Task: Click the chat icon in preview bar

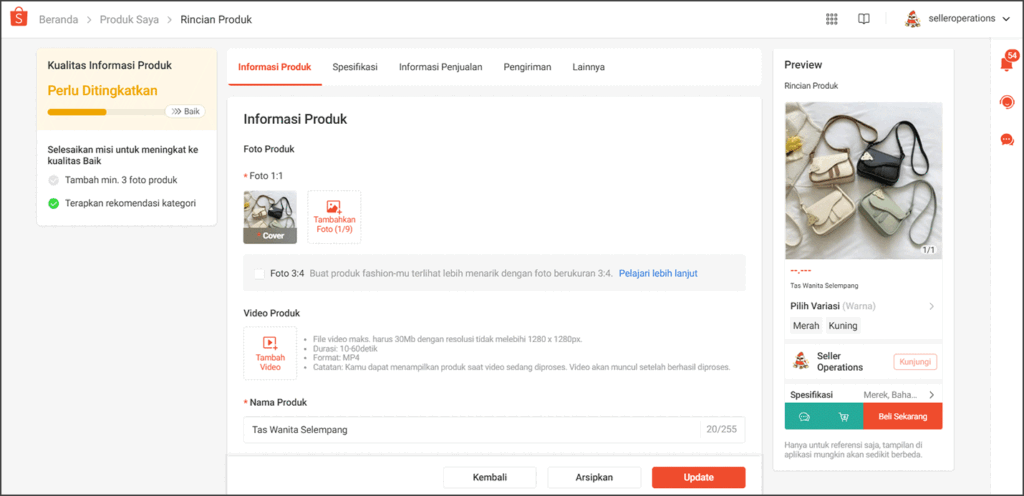Action: coord(804,416)
